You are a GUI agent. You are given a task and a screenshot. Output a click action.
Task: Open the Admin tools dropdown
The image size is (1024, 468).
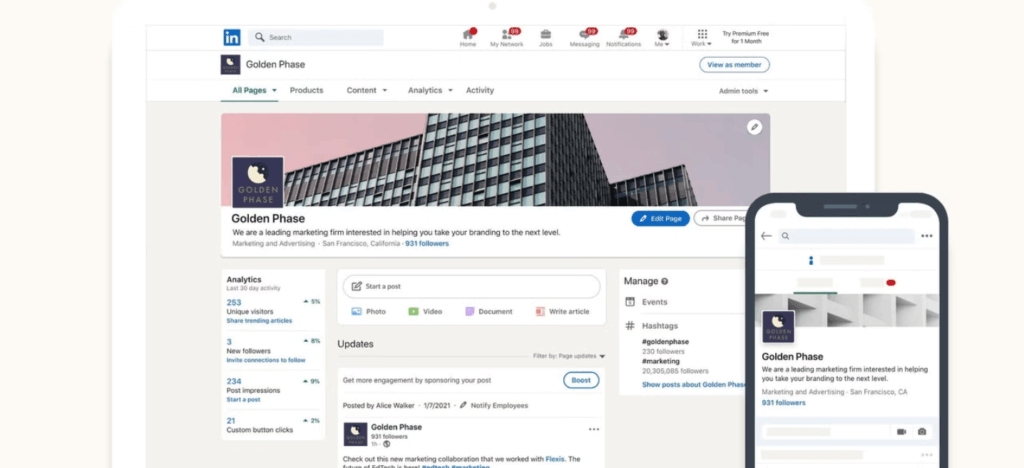click(743, 91)
